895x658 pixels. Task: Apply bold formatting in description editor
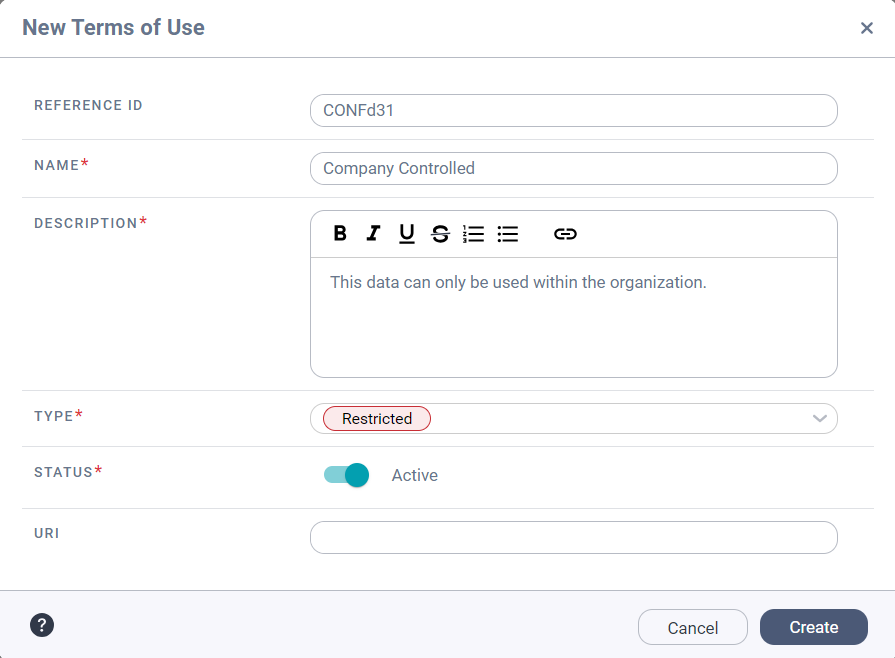coord(340,233)
